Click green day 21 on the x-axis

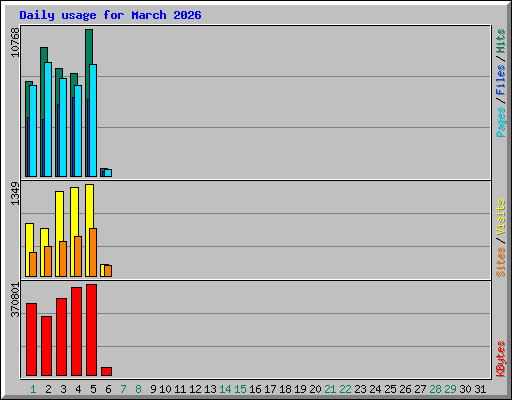[x=330, y=389]
